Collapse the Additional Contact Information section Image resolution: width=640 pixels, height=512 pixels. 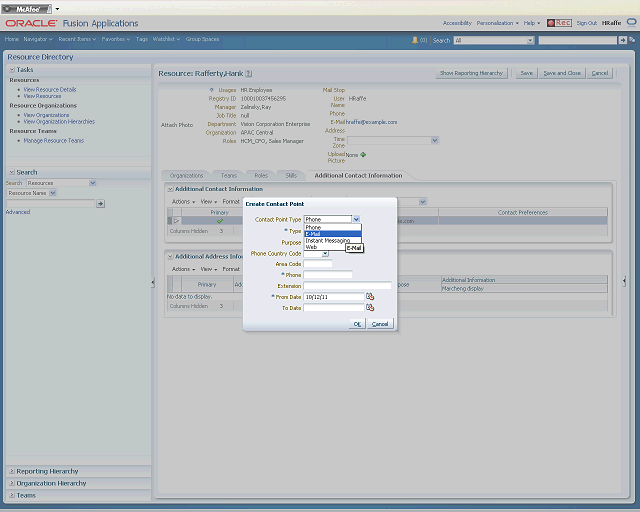(171, 189)
